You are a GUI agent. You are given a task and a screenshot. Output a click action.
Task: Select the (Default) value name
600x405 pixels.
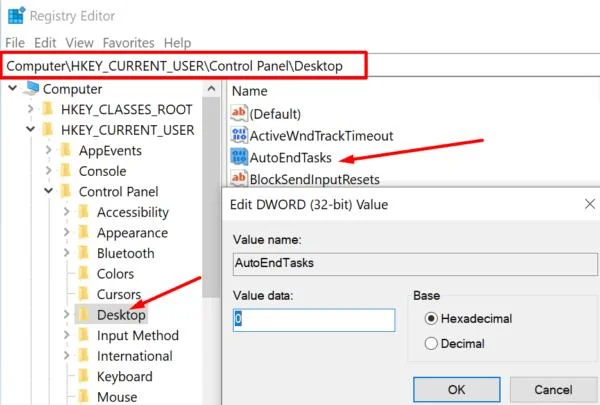[x=275, y=114]
